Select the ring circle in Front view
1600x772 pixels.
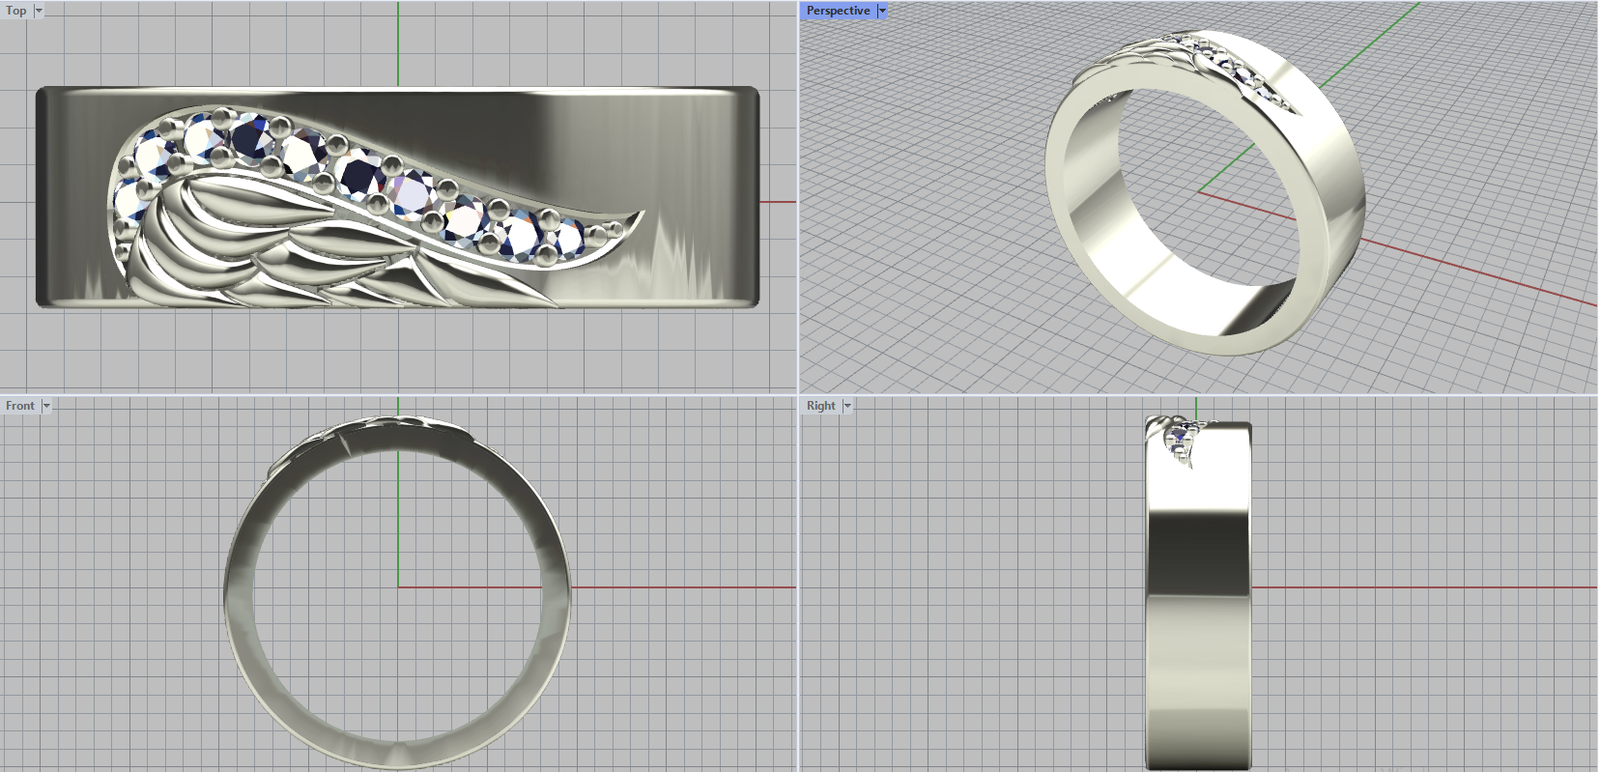tap(238, 600)
